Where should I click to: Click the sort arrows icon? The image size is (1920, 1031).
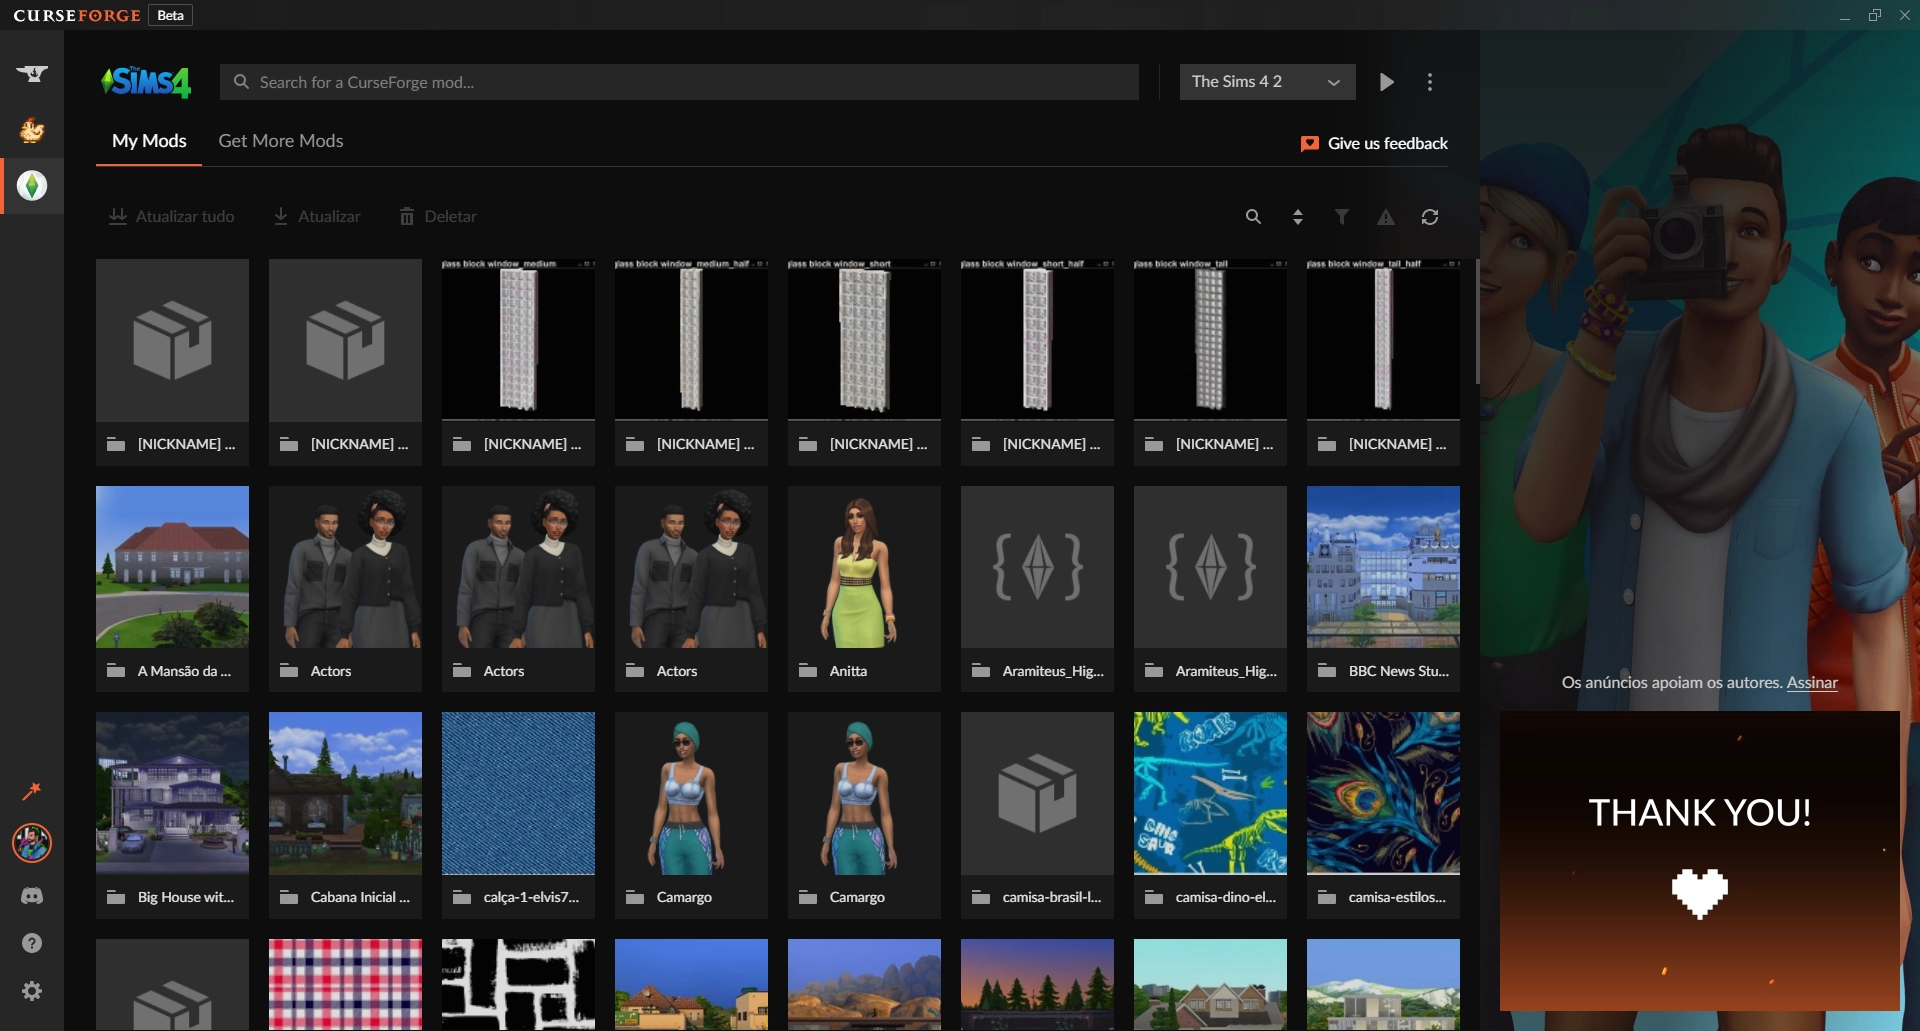1297,217
